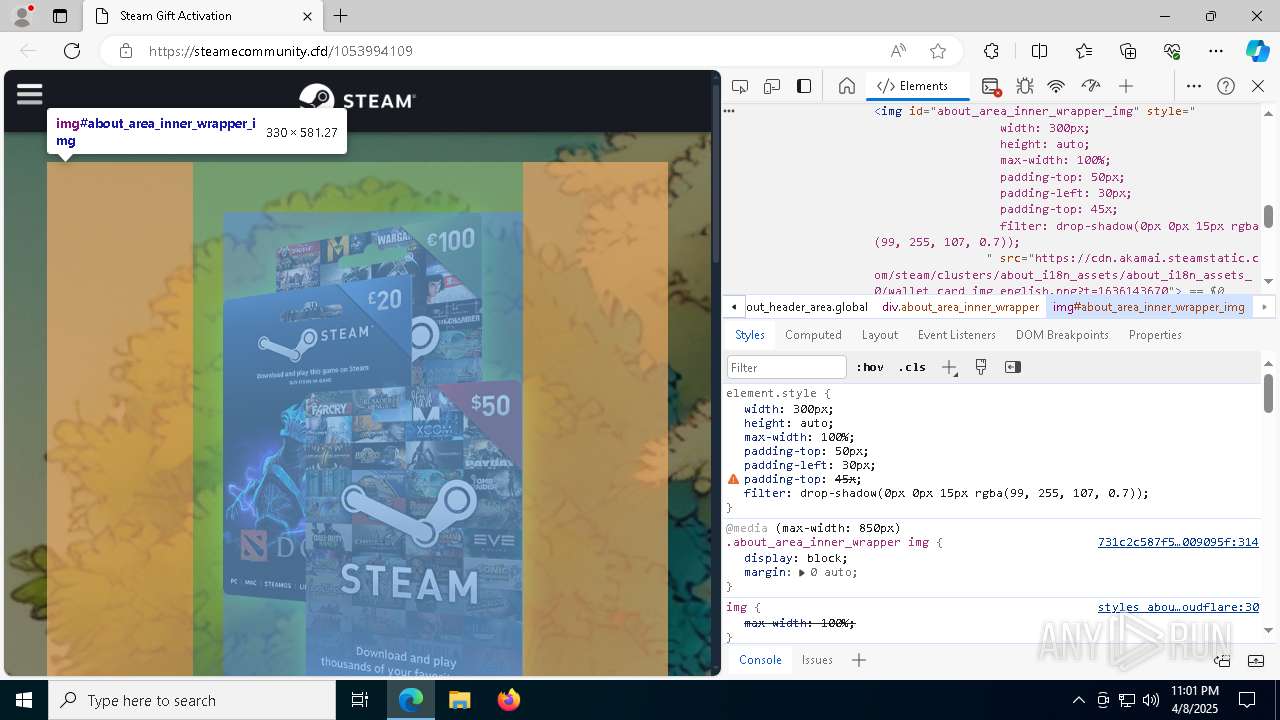1280x720 pixels.
Task: Select div.about_area_inner_wrapper breadcrumb
Action: pyautogui.click(x=960, y=307)
